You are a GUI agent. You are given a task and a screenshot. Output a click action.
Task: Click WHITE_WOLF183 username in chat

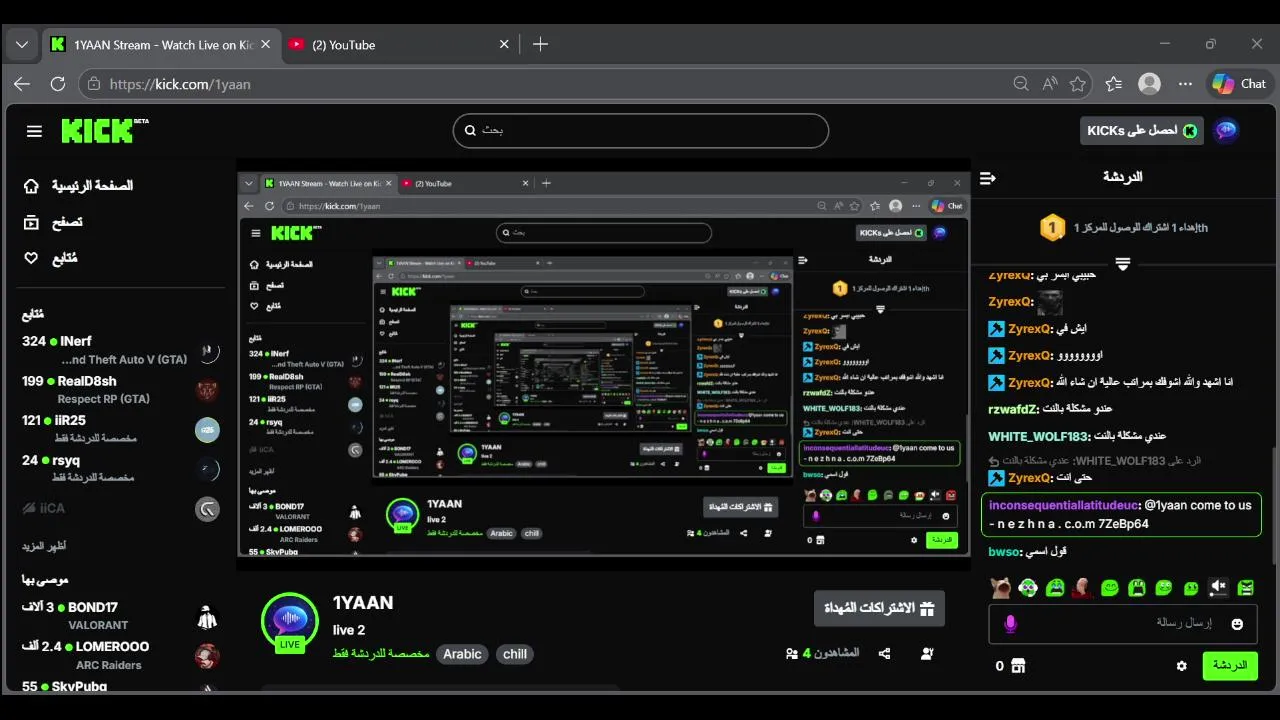pos(1037,436)
